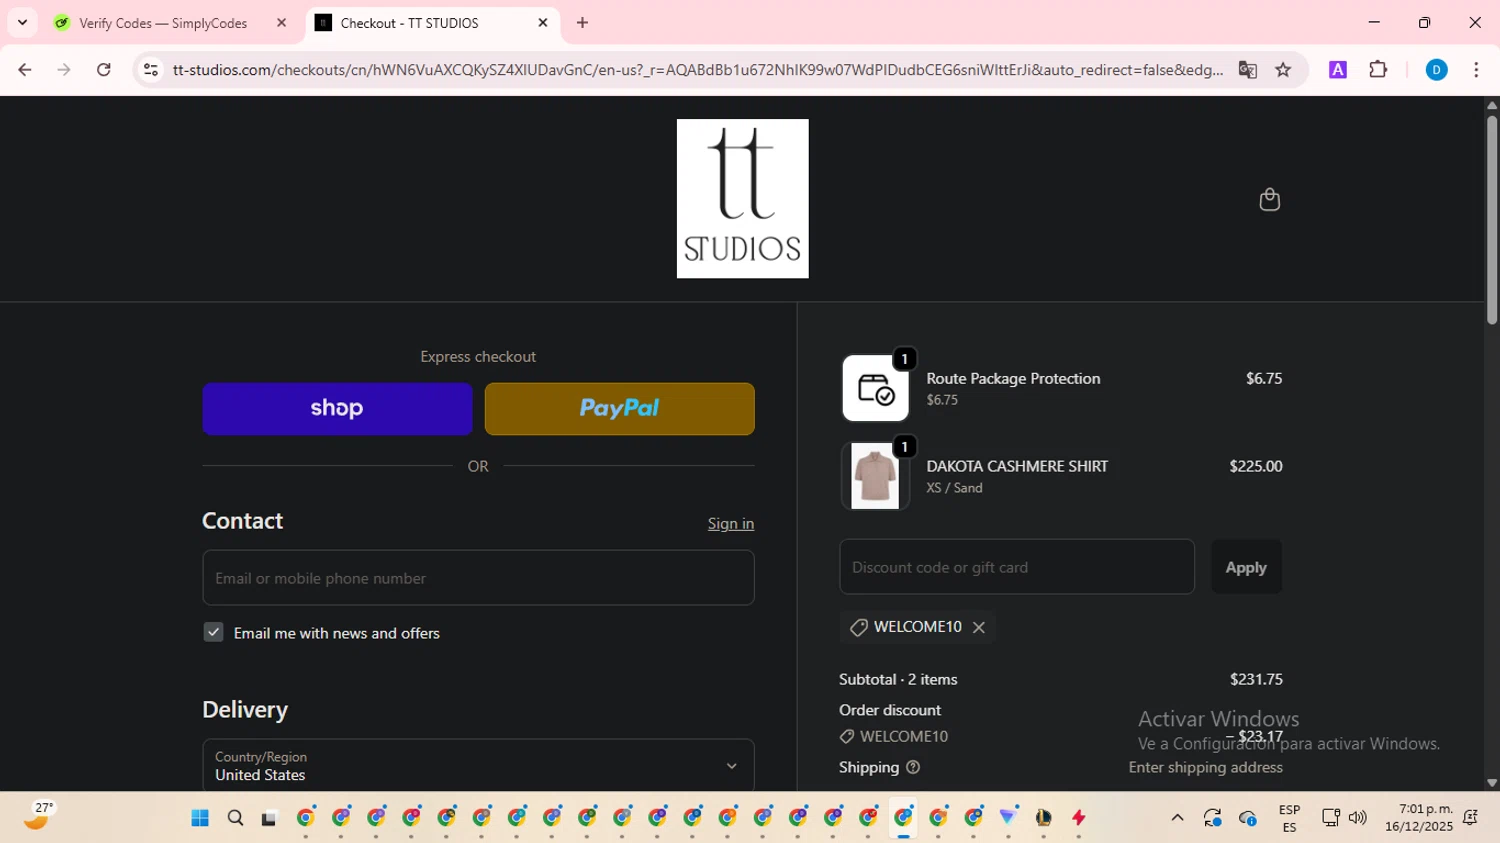Open the Chrome profile D avatar

point(1436,70)
